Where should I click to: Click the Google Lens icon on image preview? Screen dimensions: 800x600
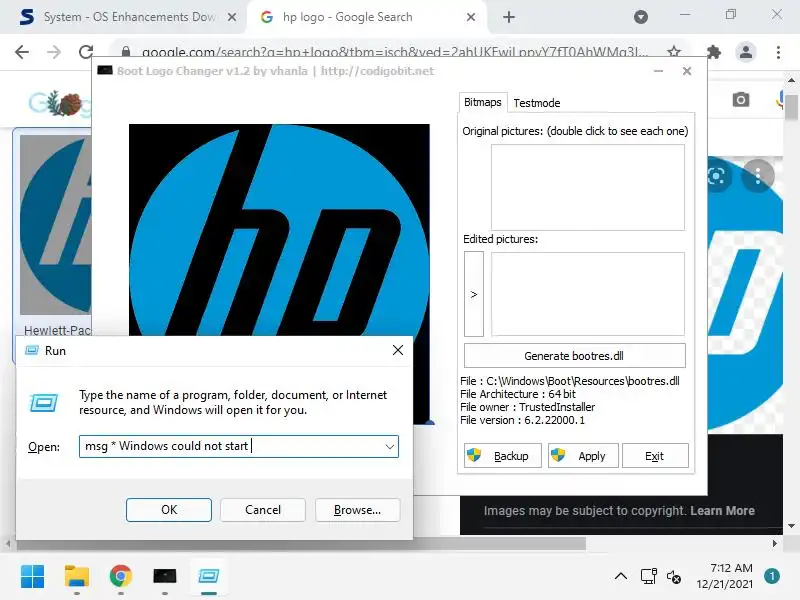coord(716,177)
